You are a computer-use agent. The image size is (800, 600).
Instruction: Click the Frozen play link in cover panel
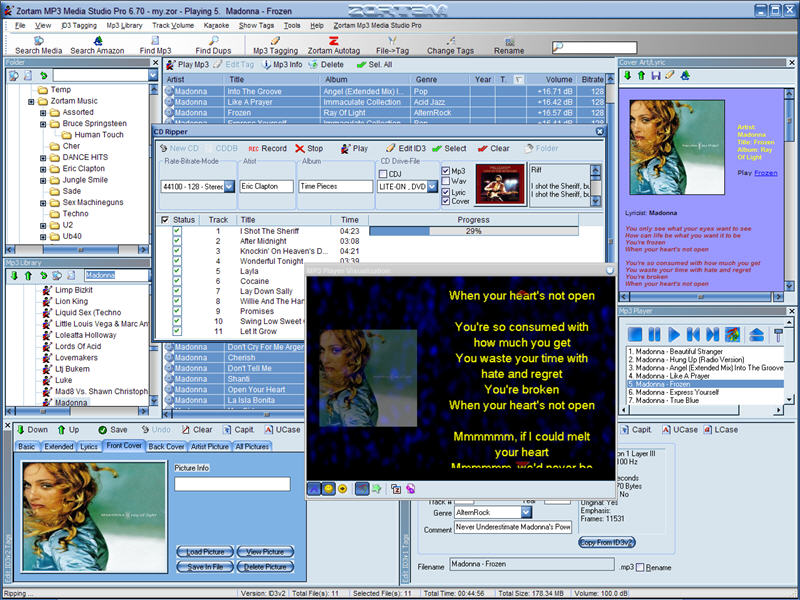pos(765,173)
